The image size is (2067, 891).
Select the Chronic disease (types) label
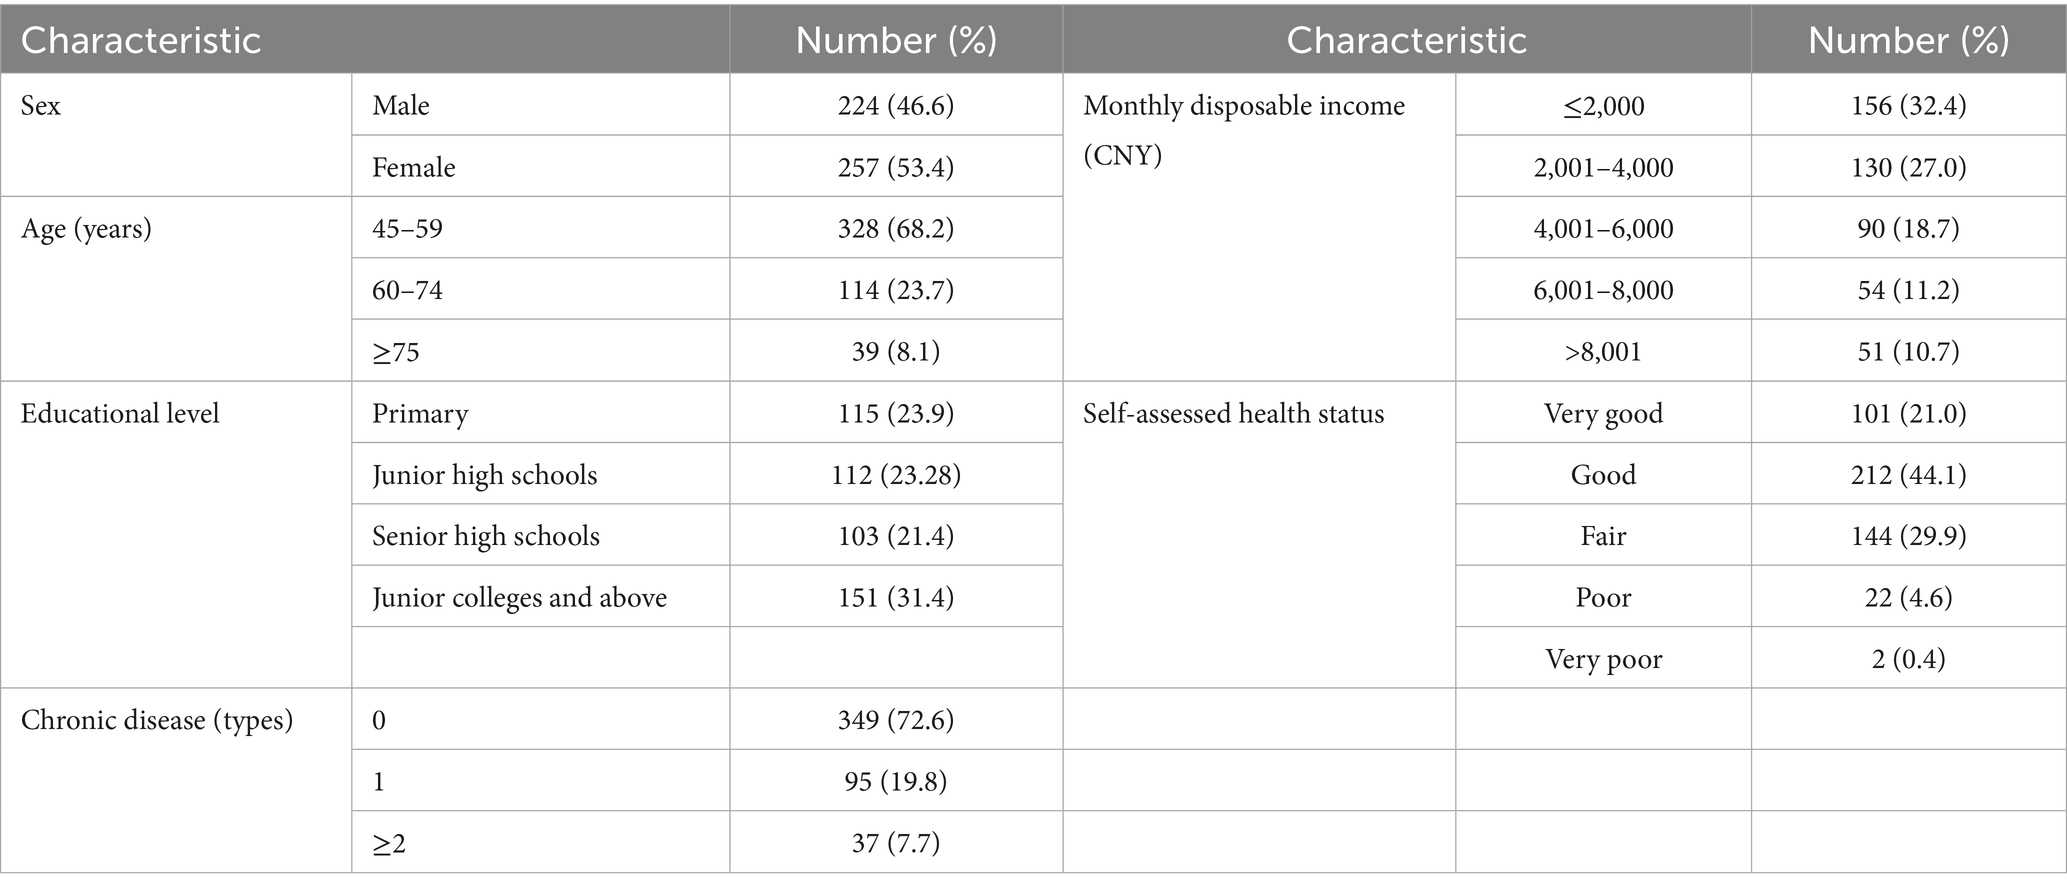click(x=157, y=720)
